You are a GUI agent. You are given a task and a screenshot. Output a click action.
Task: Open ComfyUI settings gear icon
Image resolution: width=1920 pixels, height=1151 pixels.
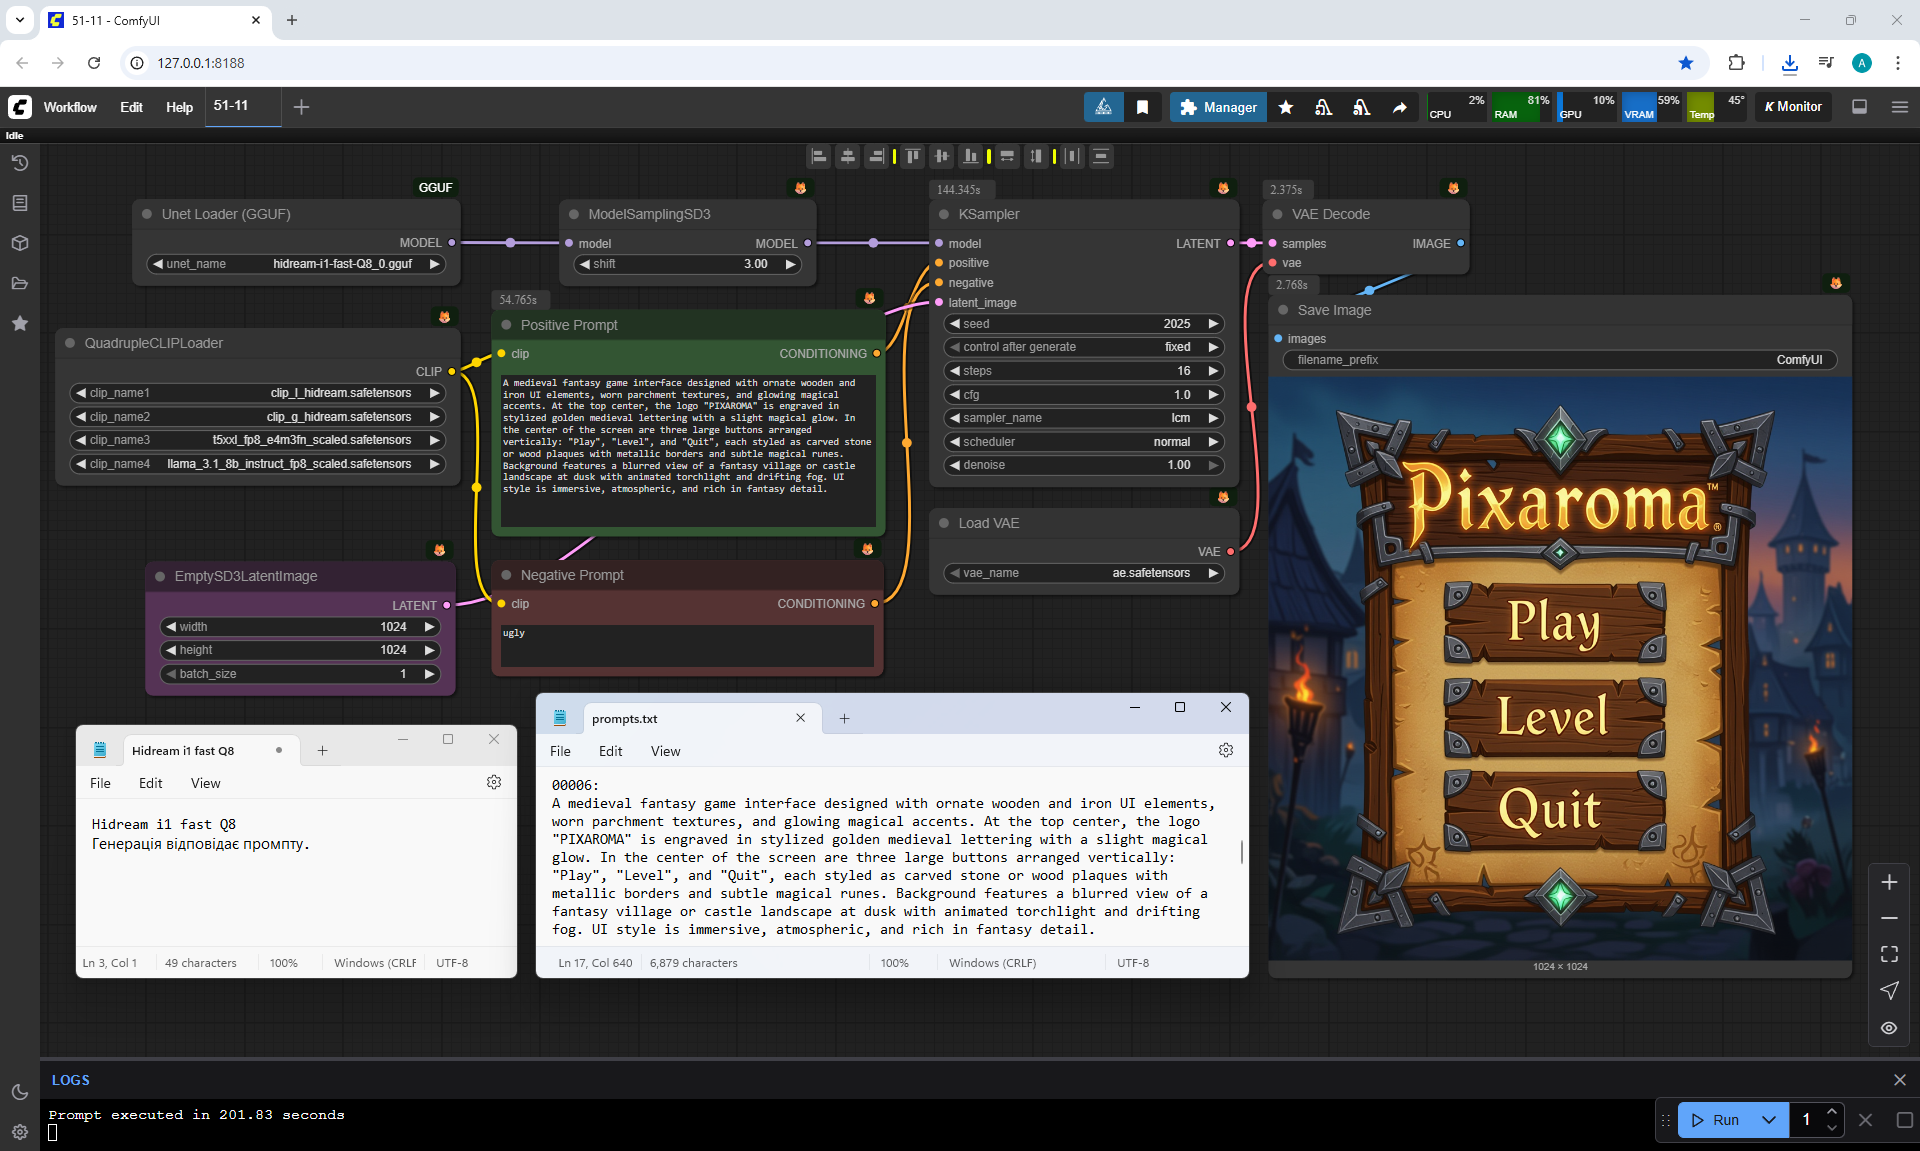[20, 1132]
